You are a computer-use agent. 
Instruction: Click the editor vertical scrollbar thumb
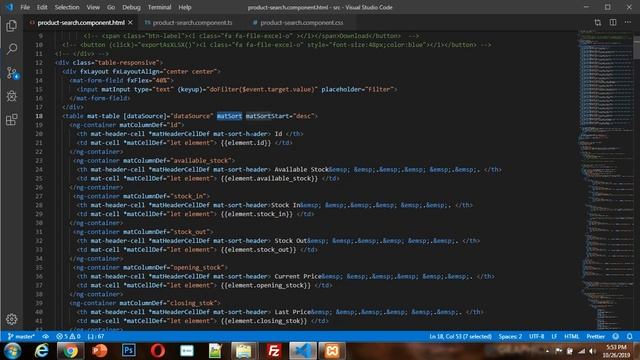pyautogui.click(x=637, y=48)
